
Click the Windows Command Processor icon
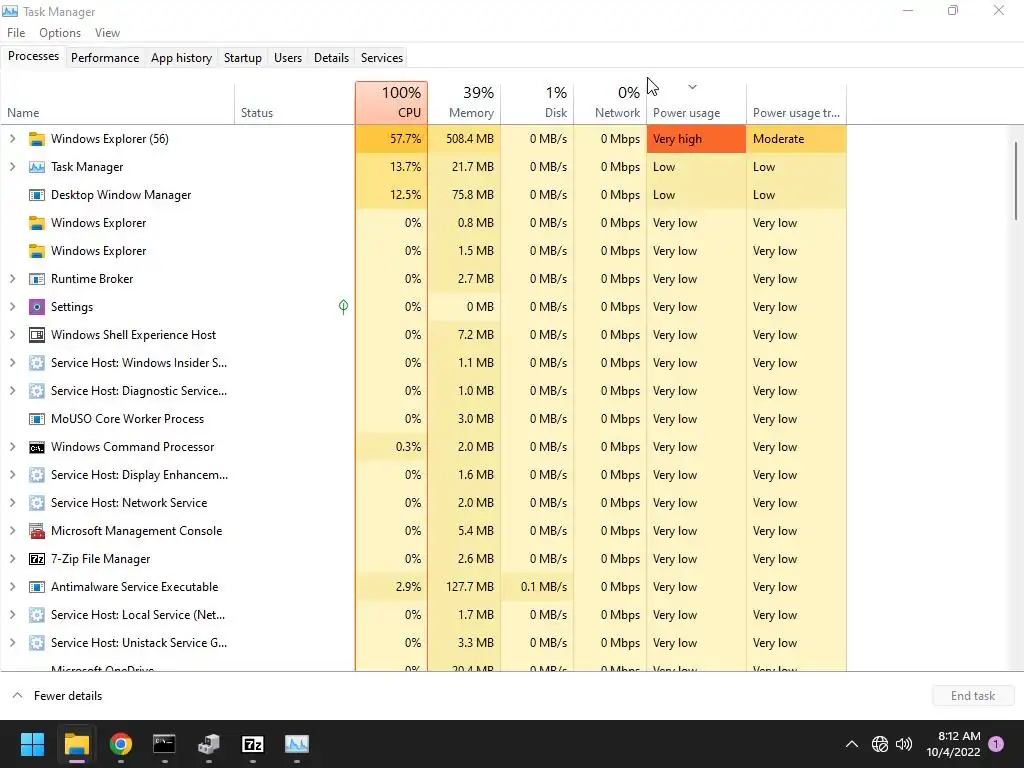(37, 447)
